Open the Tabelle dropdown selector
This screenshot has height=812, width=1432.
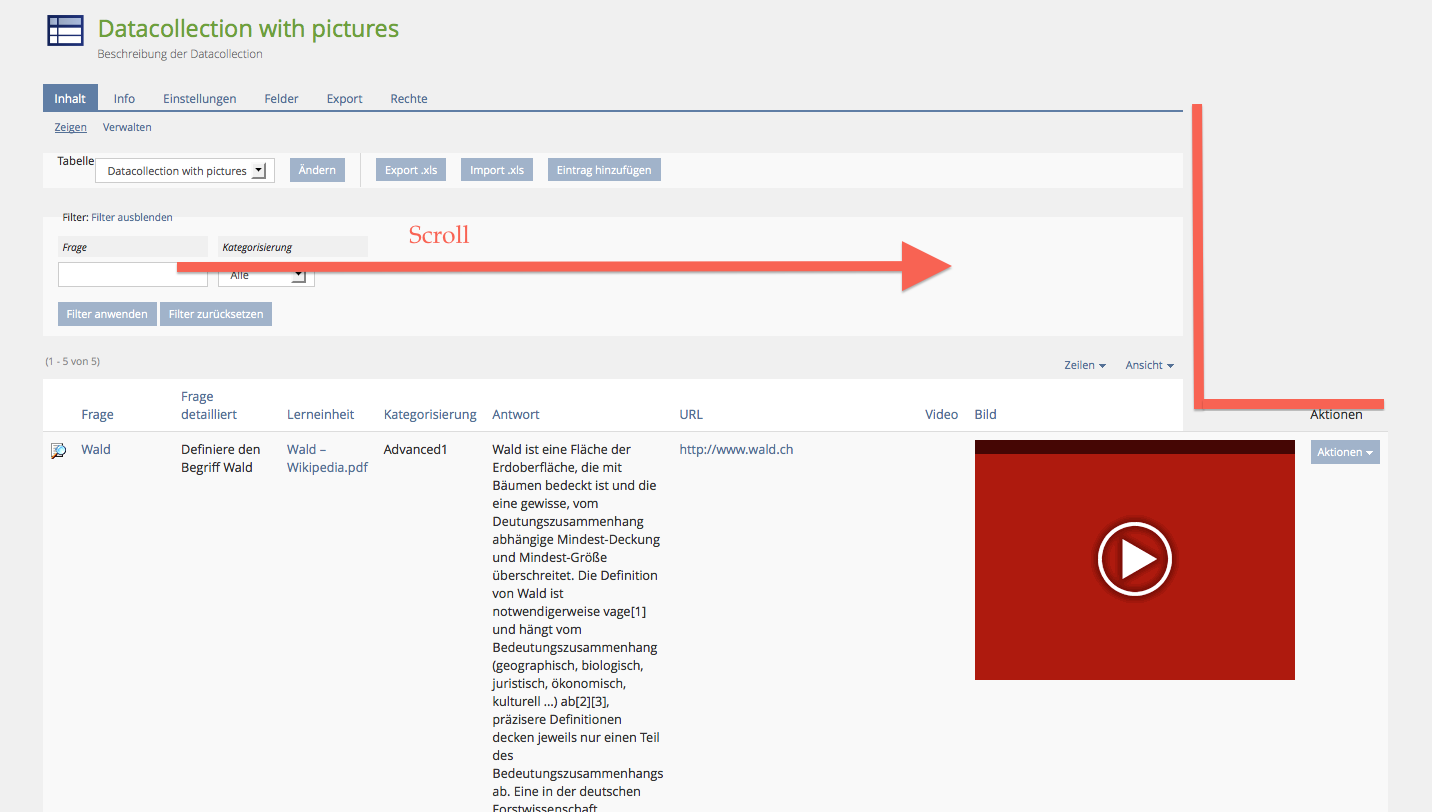184,171
